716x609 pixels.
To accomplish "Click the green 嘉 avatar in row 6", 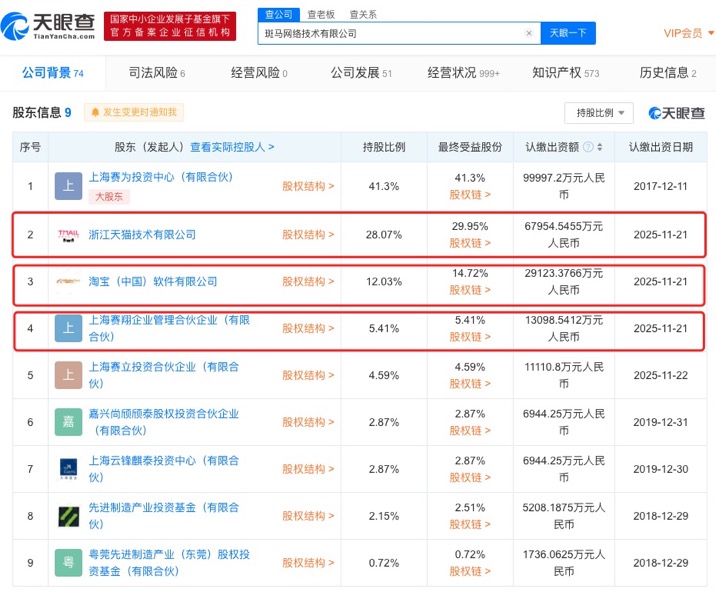I will click(68, 422).
